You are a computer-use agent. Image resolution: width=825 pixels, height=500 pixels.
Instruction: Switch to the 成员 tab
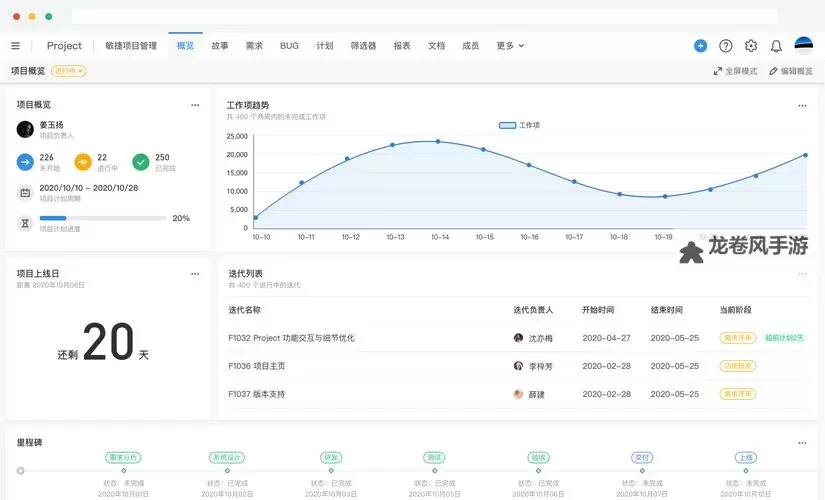(x=470, y=46)
